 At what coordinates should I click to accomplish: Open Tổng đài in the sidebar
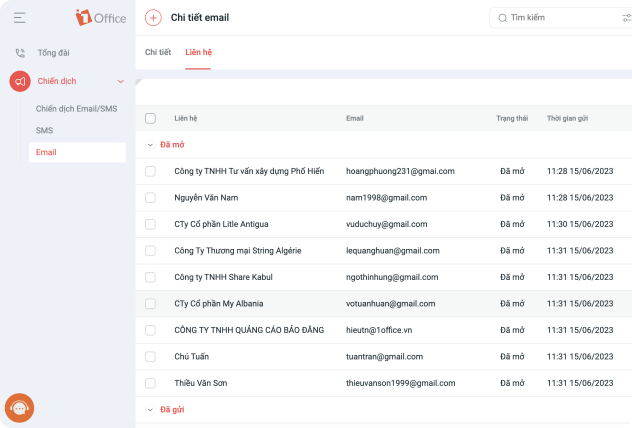click(x=54, y=53)
